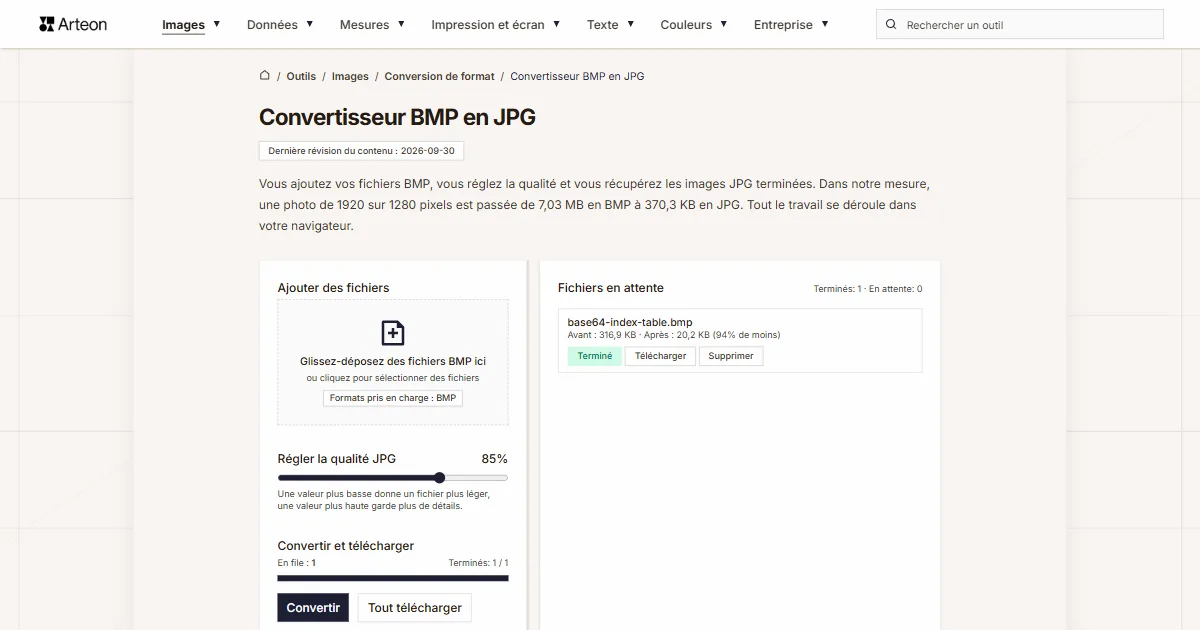
Task: Click the Arteon brand name
Action: click(x=83, y=24)
